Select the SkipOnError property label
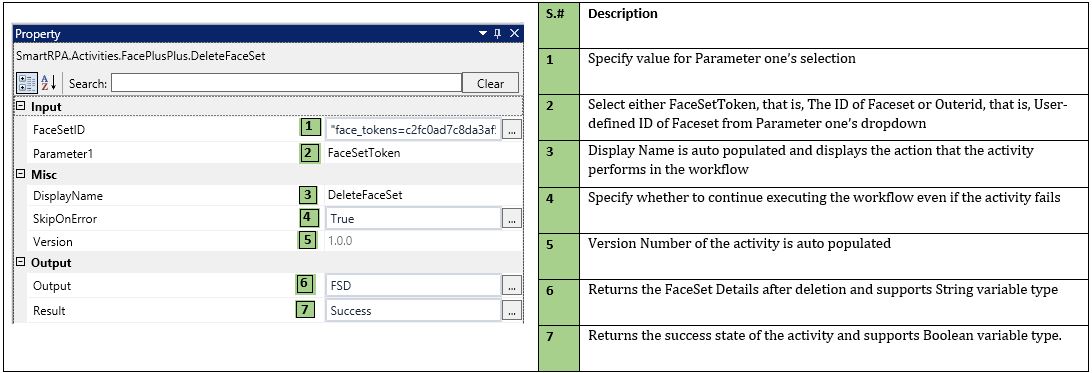Image resolution: width=1092 pixels, height=373 pixels. point(65,219)
